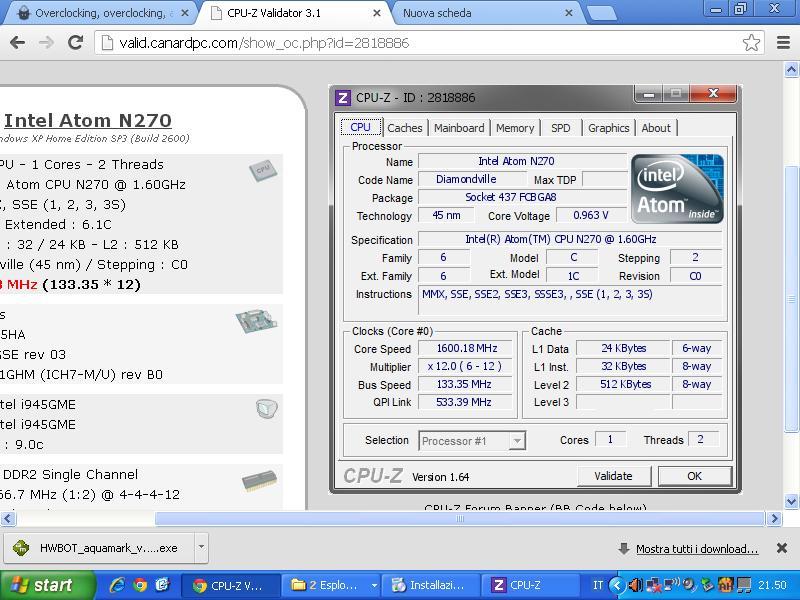
Task: Click the Intel Atom N270 heading link
Action: point(87,120)
